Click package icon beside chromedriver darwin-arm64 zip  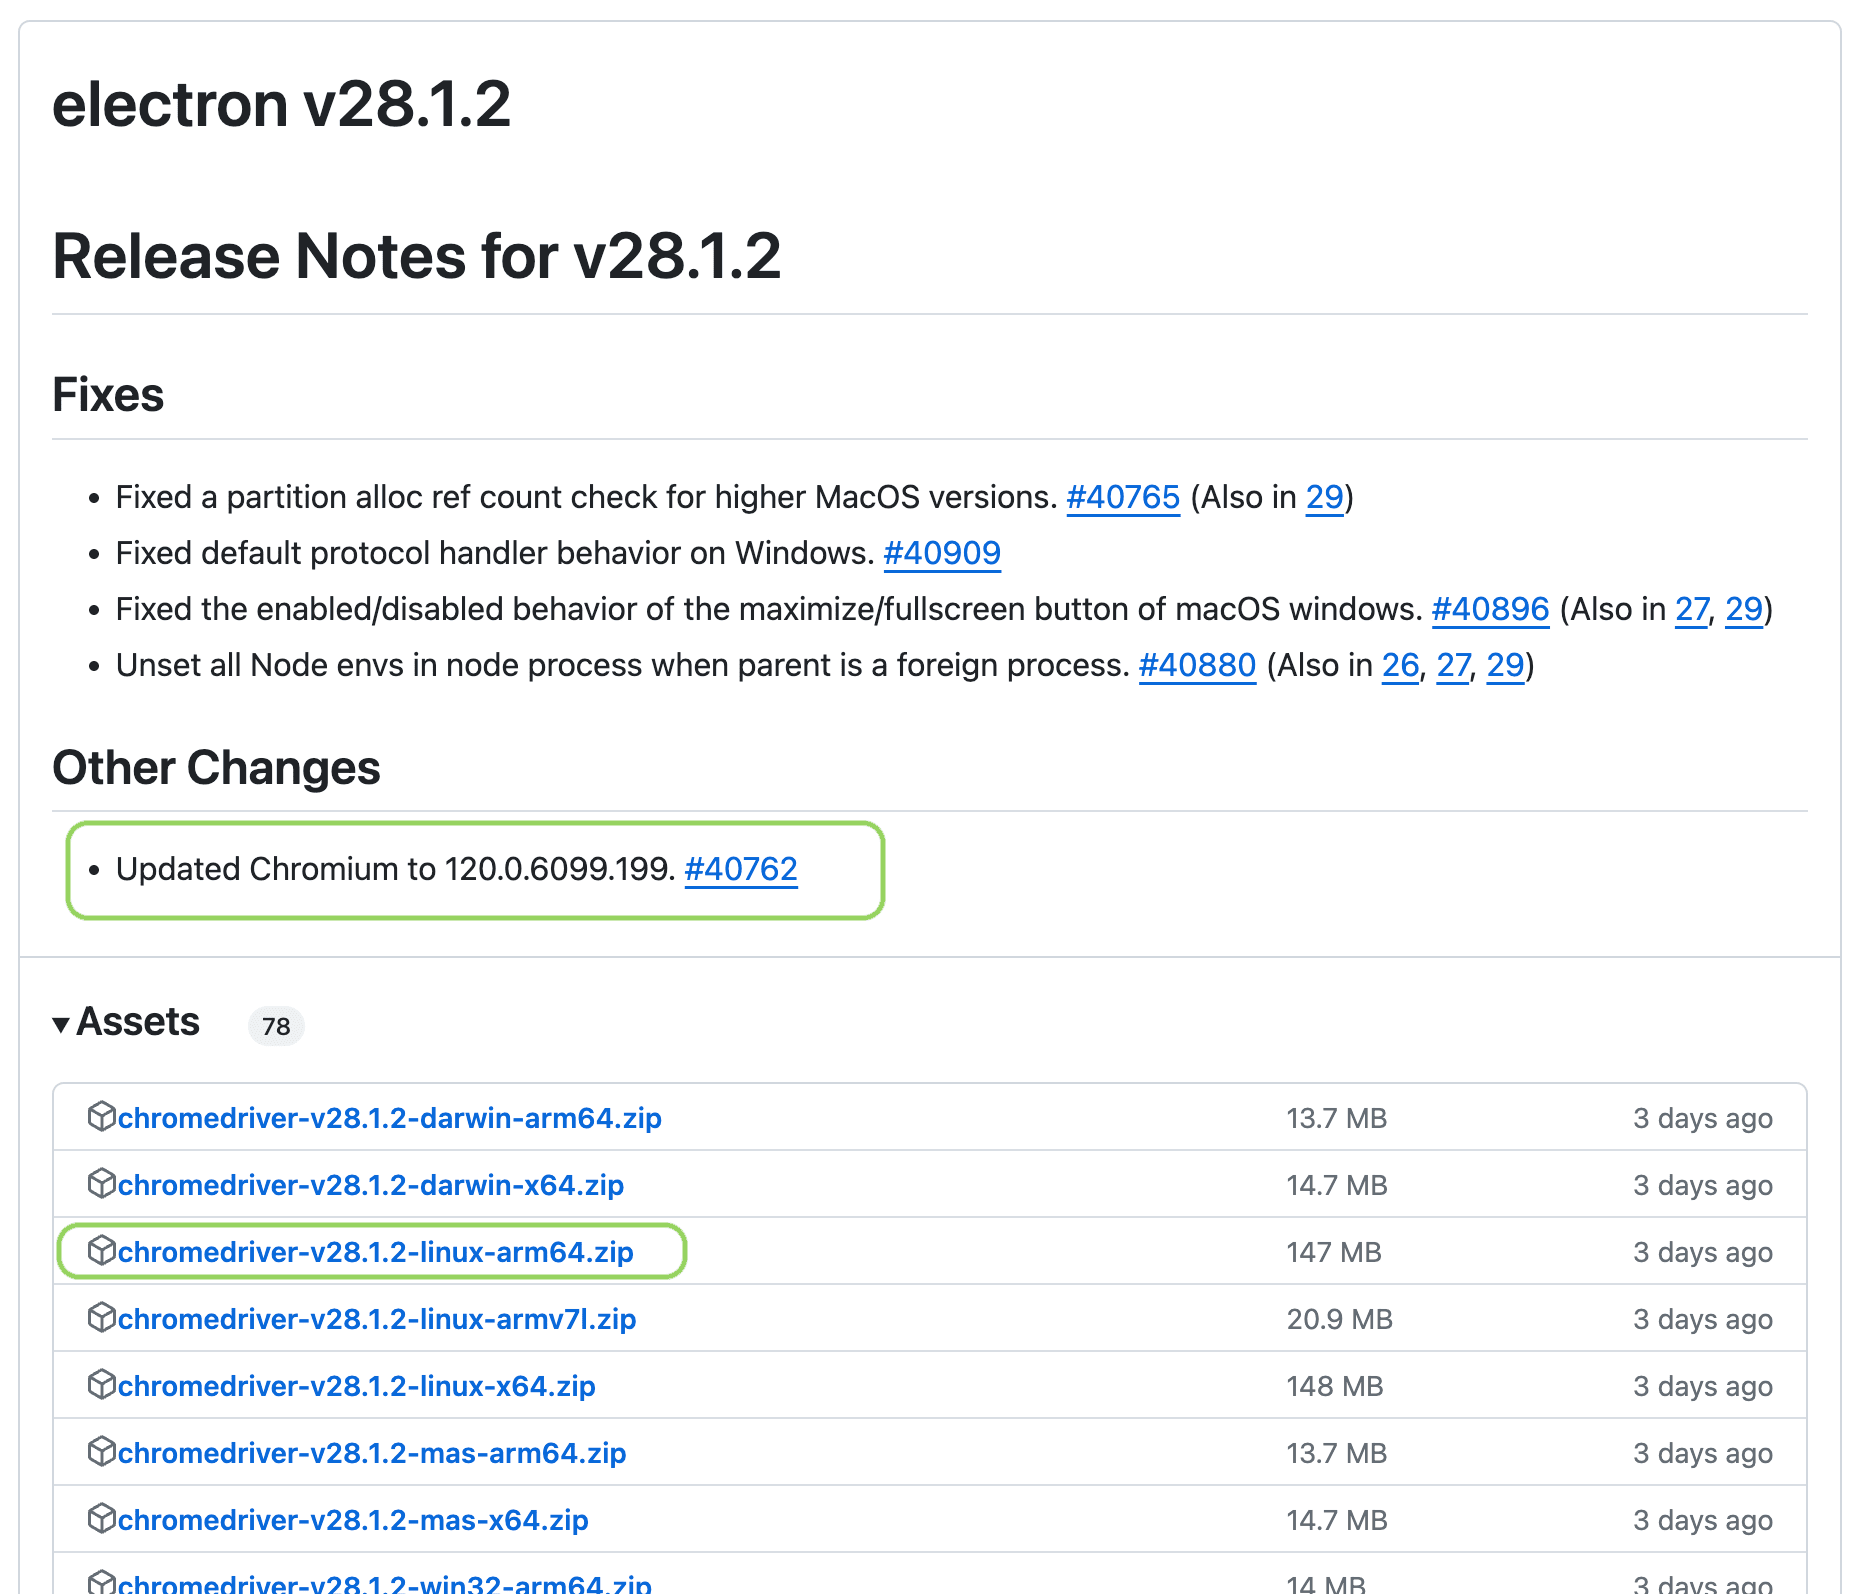(x=101, y=1116)
